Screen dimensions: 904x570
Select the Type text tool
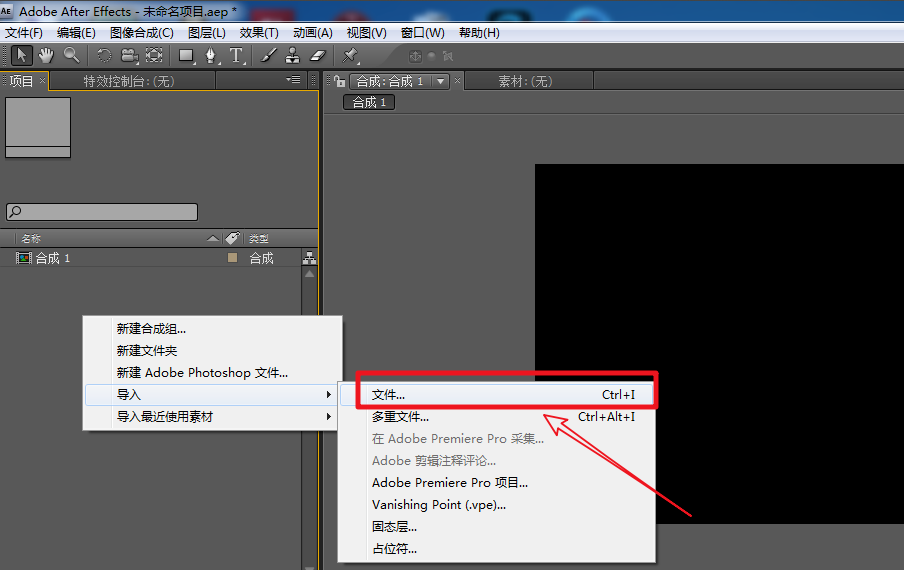click(x=236, y=56)
